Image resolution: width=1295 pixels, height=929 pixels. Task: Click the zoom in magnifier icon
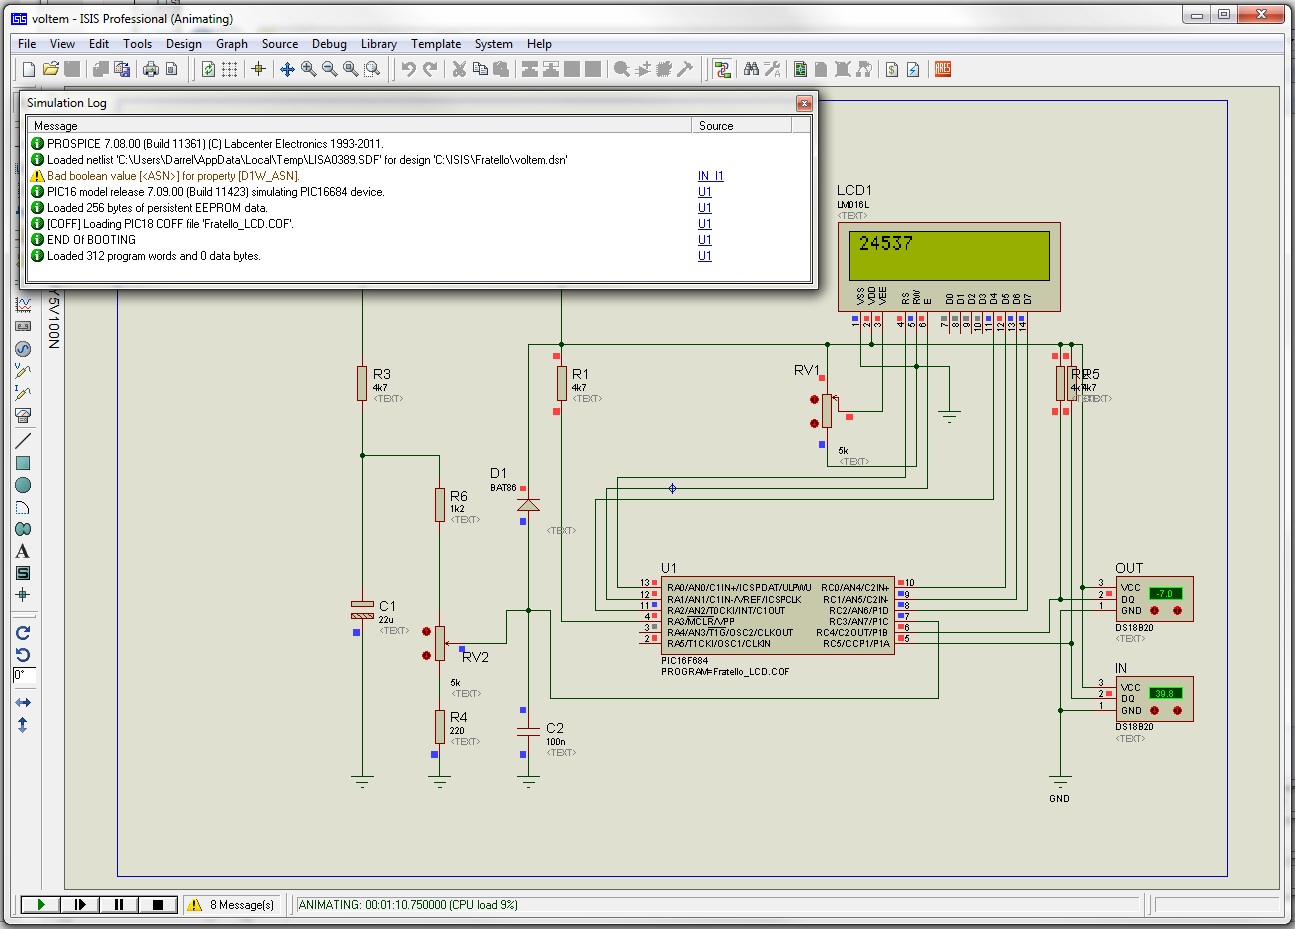coord(308,69)
